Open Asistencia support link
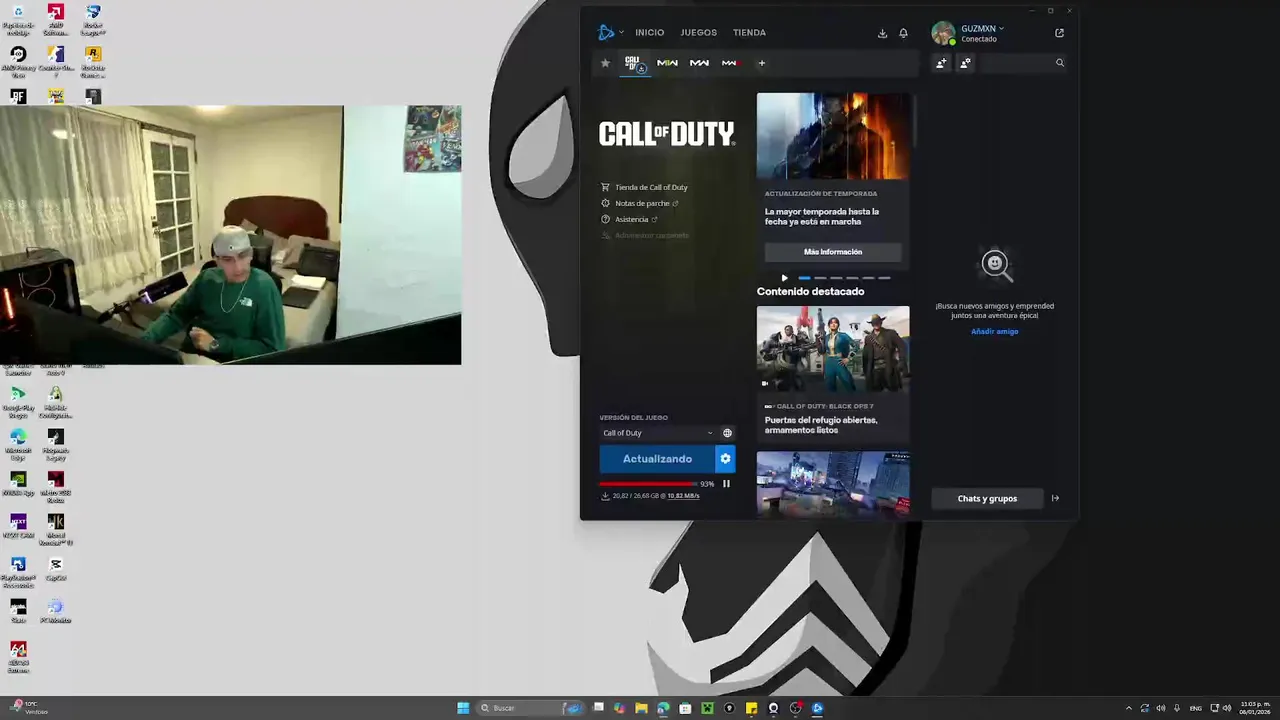This screenshot has width=1280, height=720. pos(630,219)
